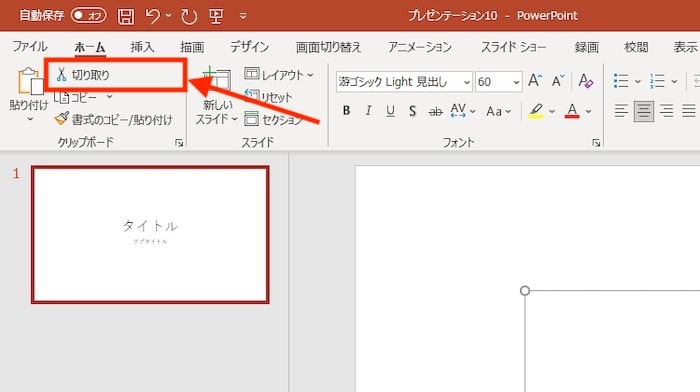
Task: Open the Undo history dropdown arrow
Action: pyautogui.click(x=168, y=16)
